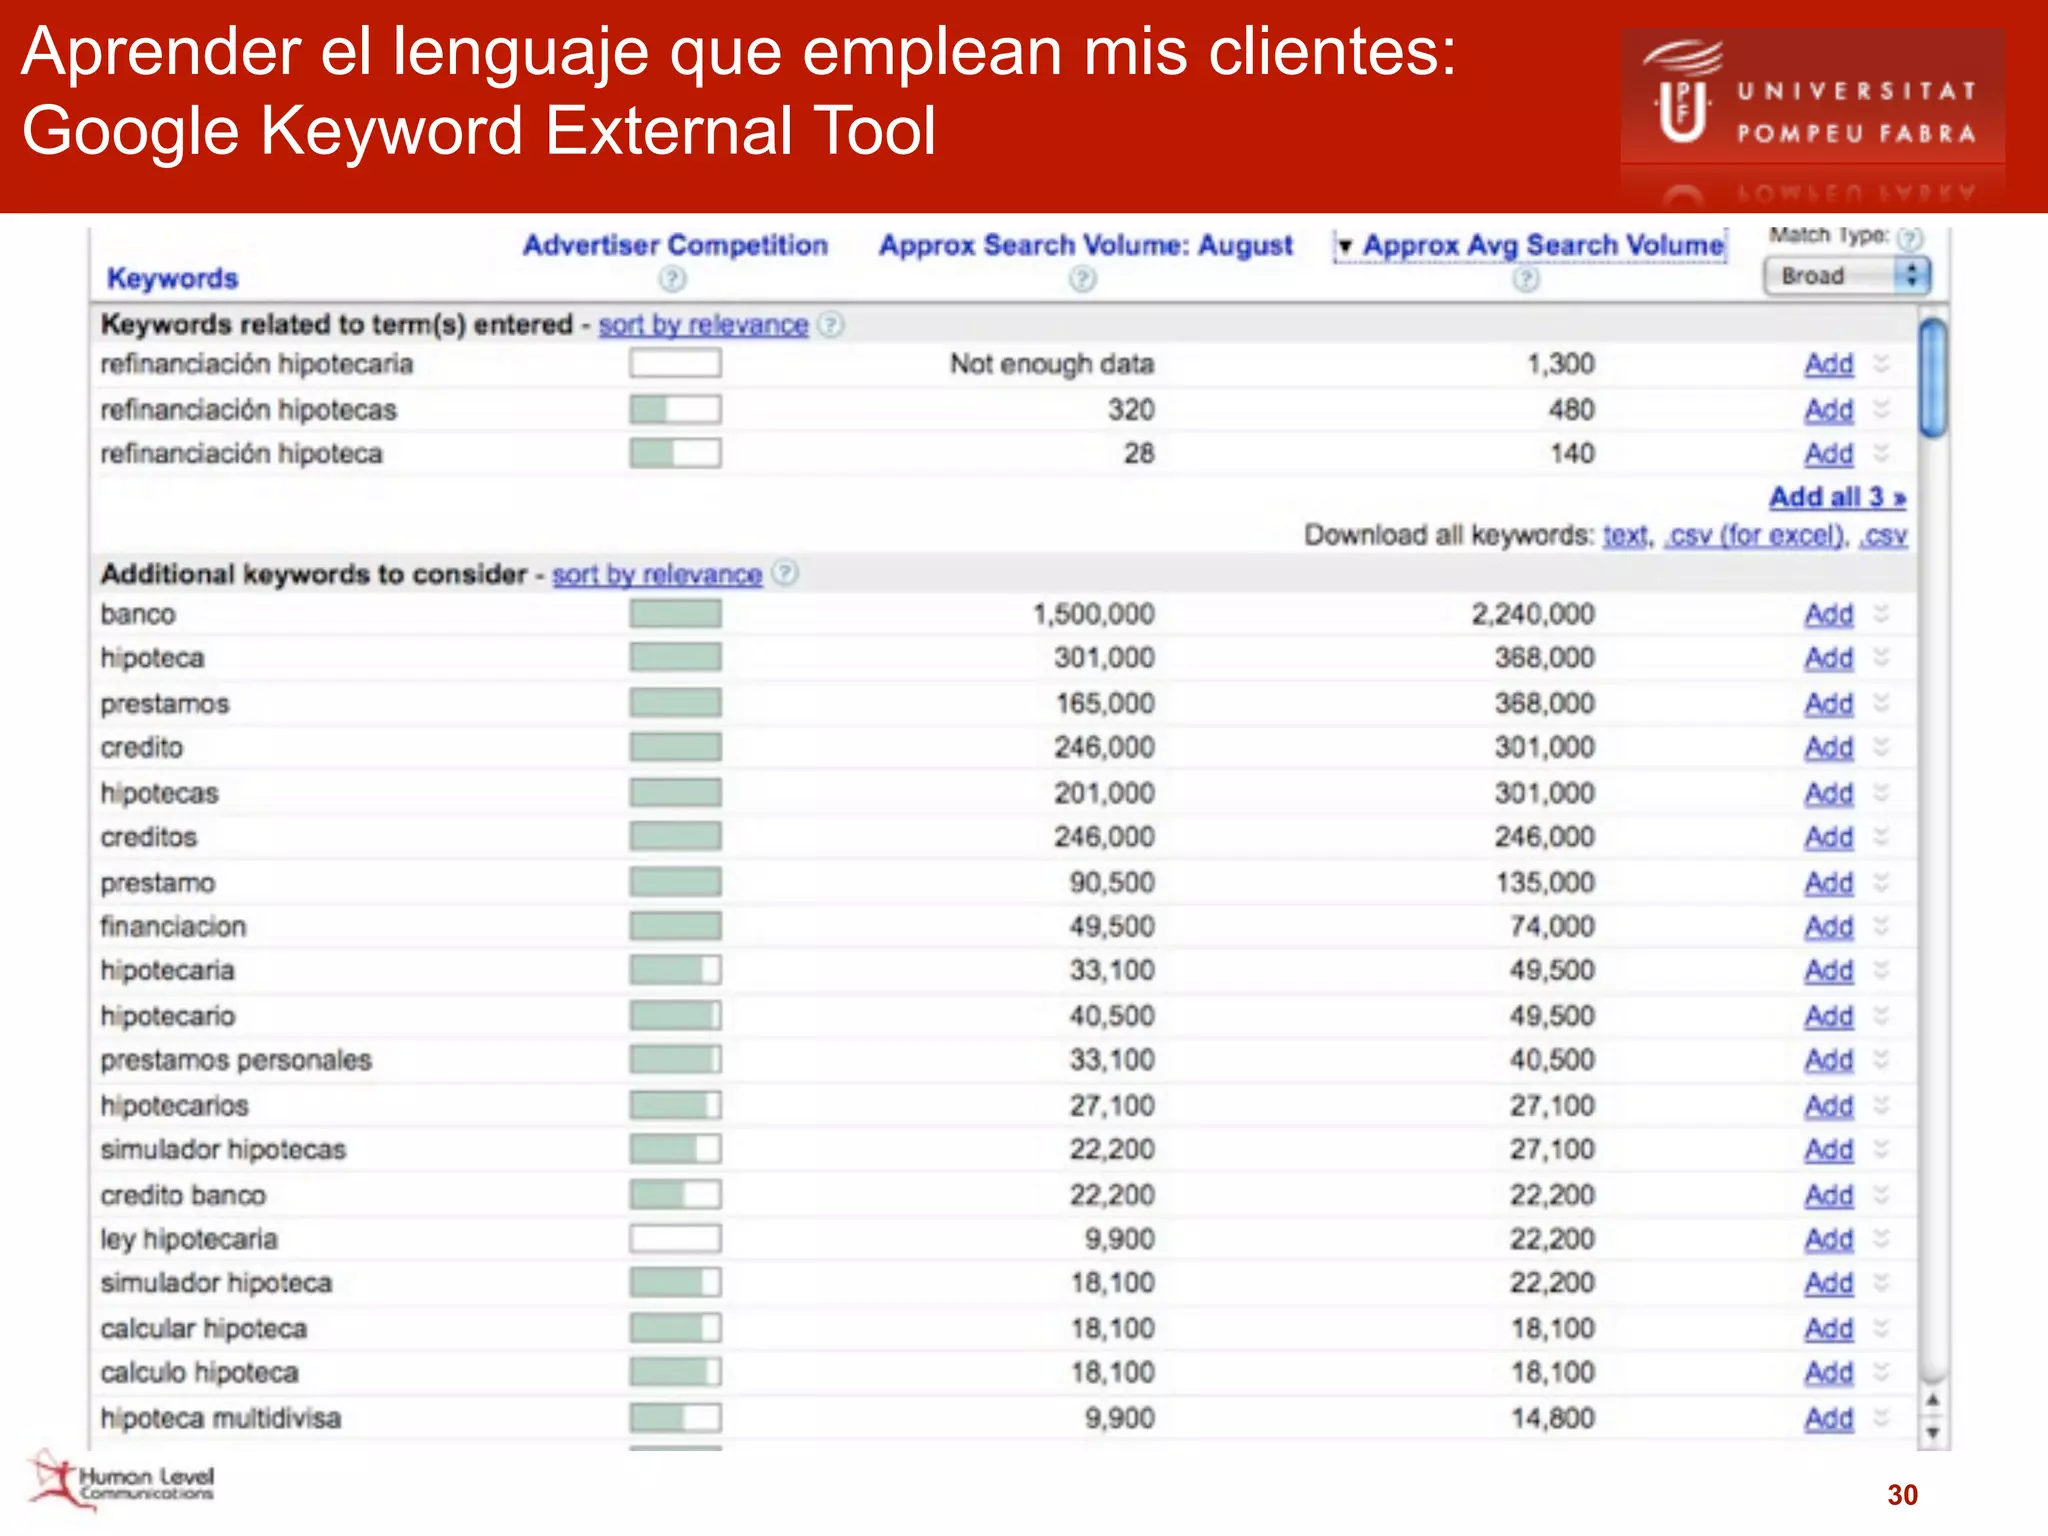Image resolution: width=2048 pixels, height=1536 pixels.
Task: Add keyword hipoteca multidivisa
Action: tap(1829, 1419)
